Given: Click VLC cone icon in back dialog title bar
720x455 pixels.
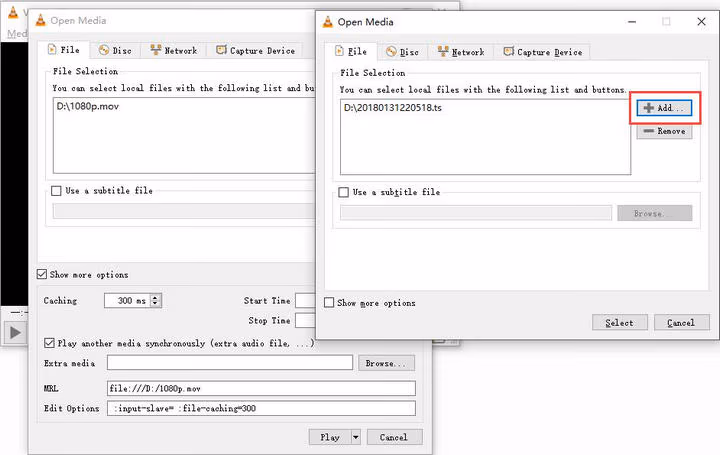Looking at the screenshot, I should pos(41,20).
